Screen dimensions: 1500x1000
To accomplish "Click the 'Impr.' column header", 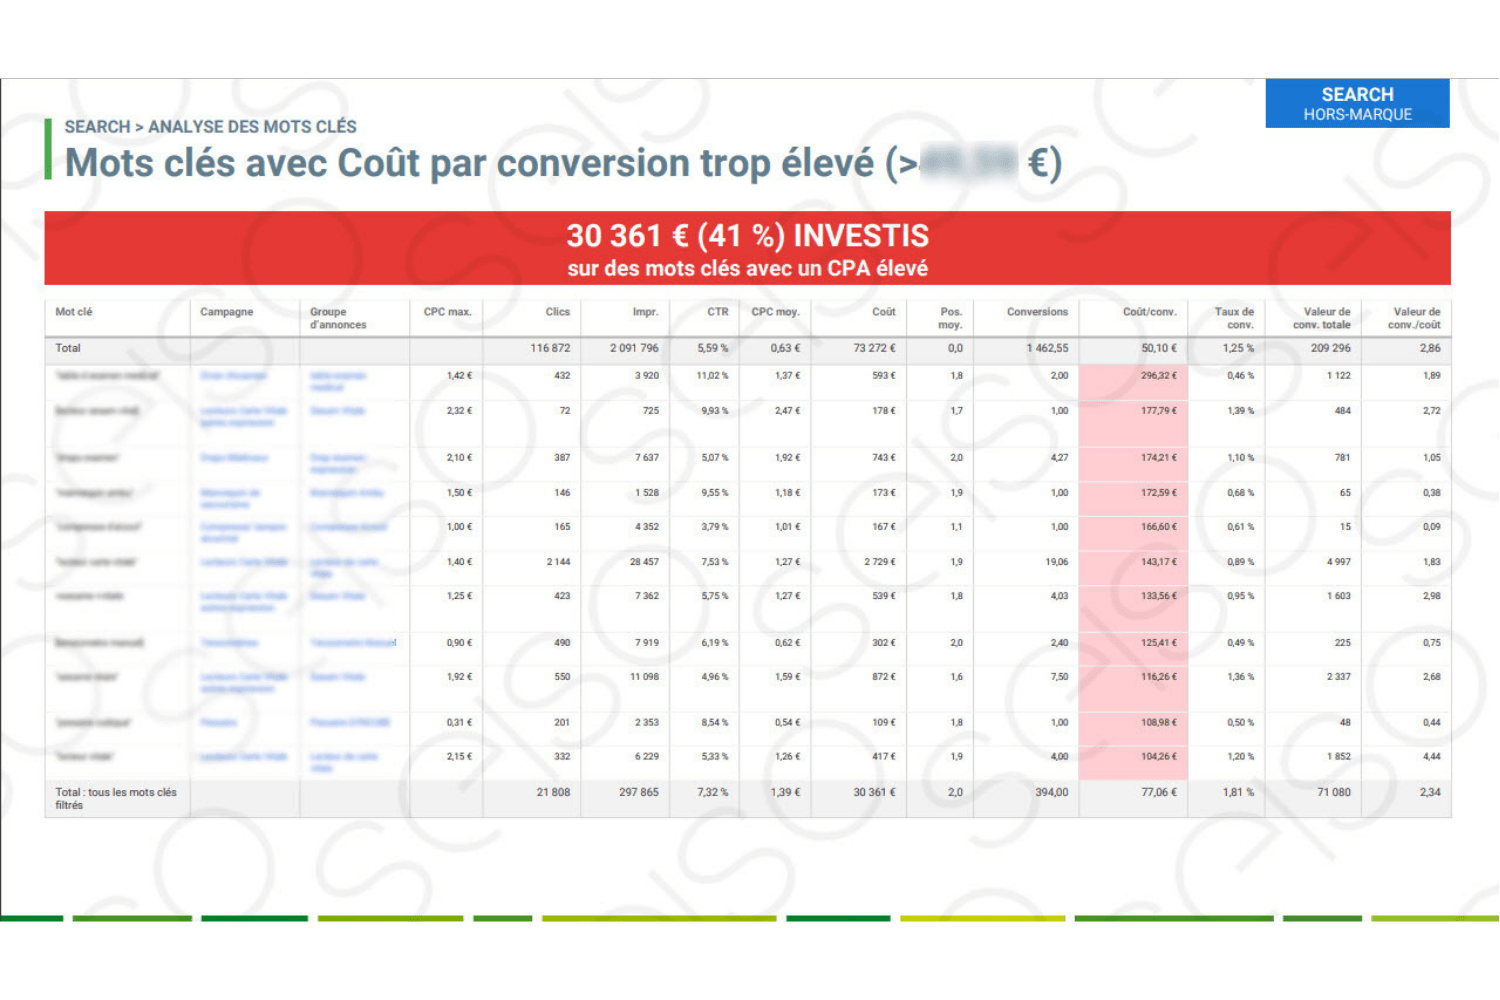I will (x=645, y=312).
